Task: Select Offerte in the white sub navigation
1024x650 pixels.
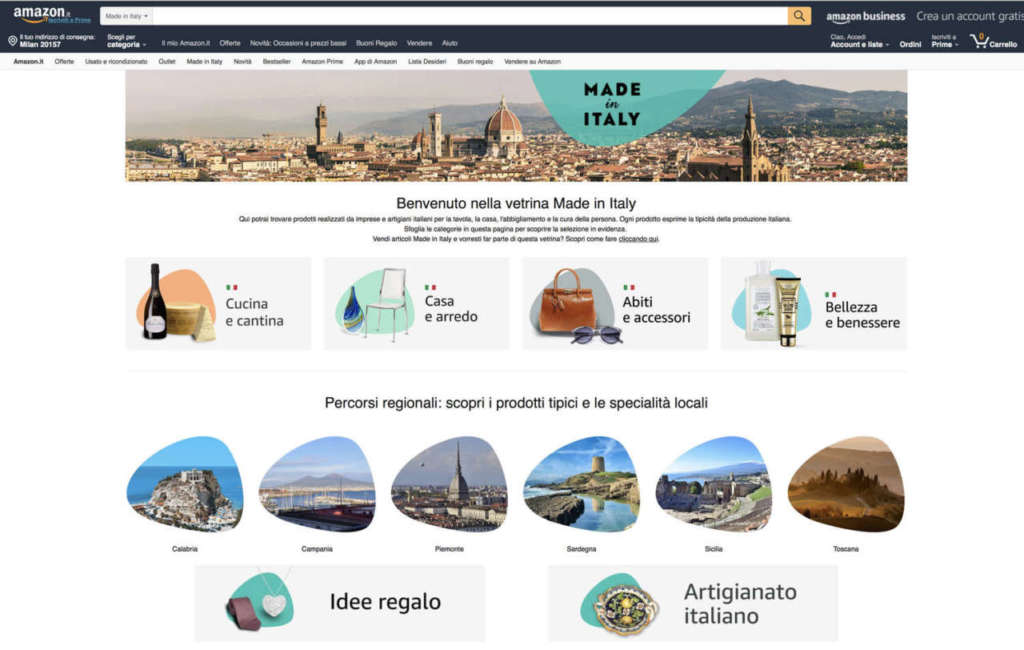Action: 64,61
